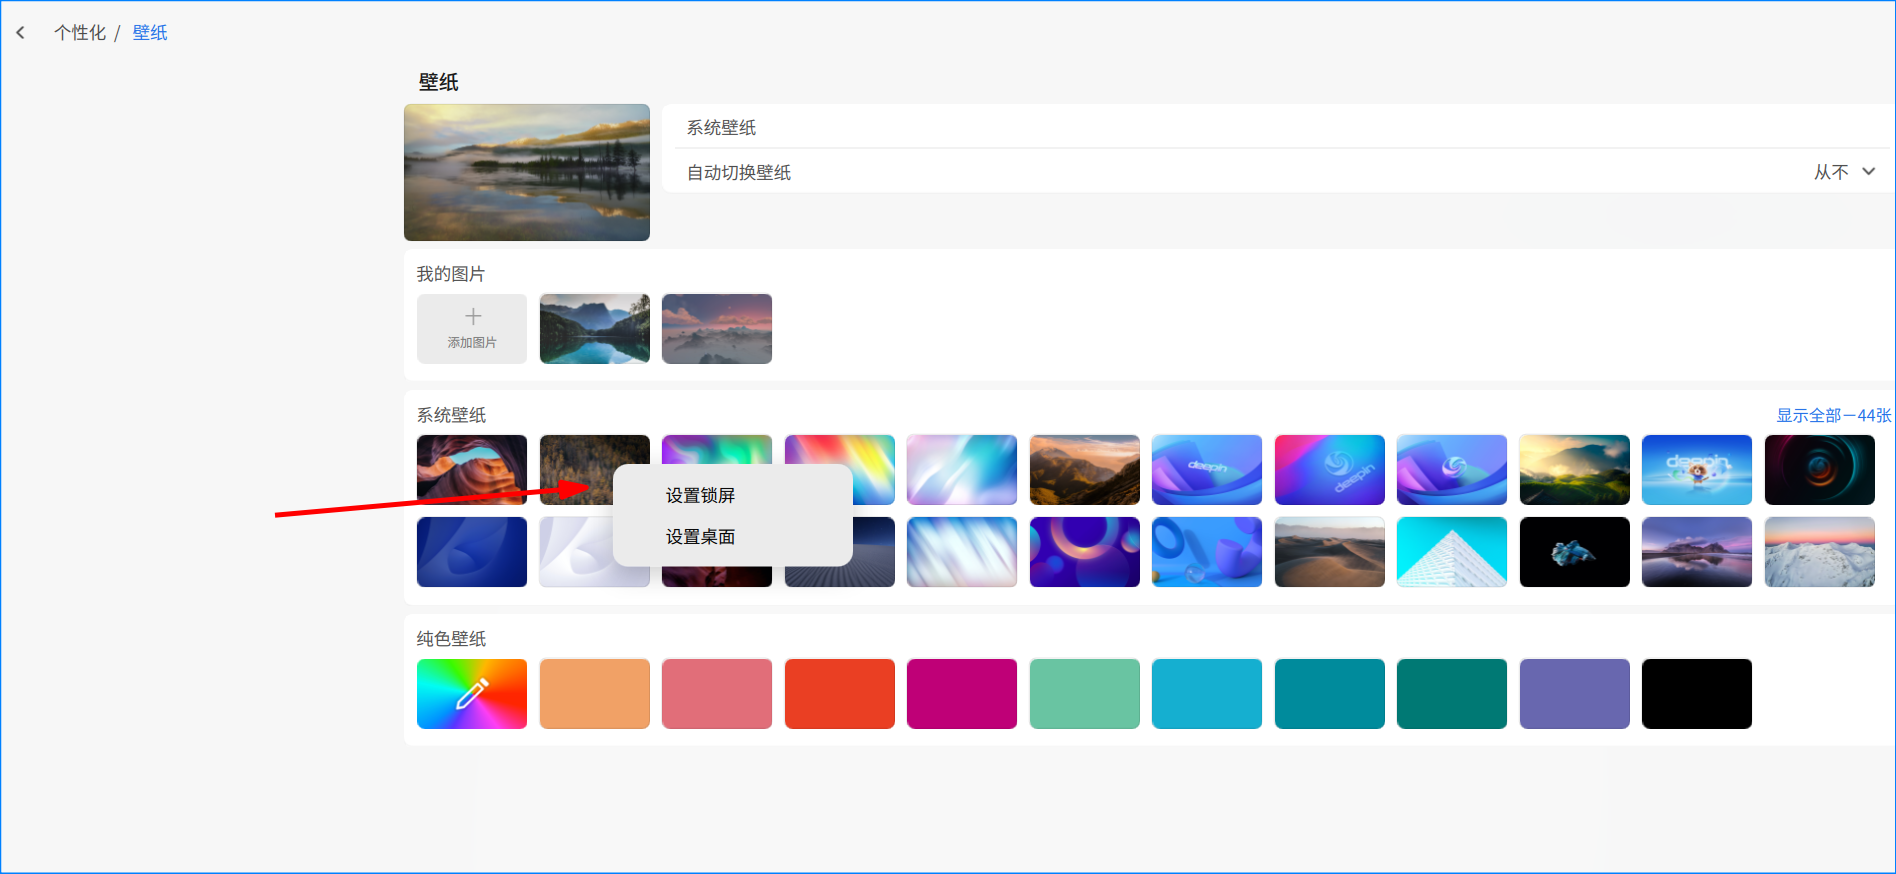Click the 显示全部—44张 link
Viewport: 1896px width, 874px height.
coord(1833,415)
